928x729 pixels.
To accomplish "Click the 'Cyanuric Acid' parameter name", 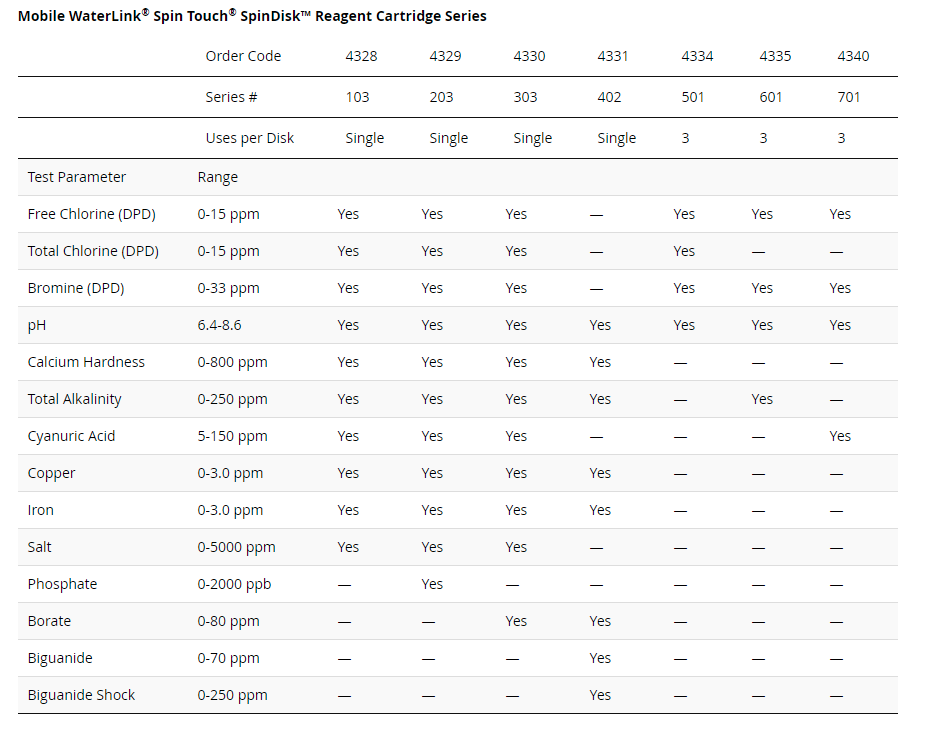I will [x=71, y=437].
